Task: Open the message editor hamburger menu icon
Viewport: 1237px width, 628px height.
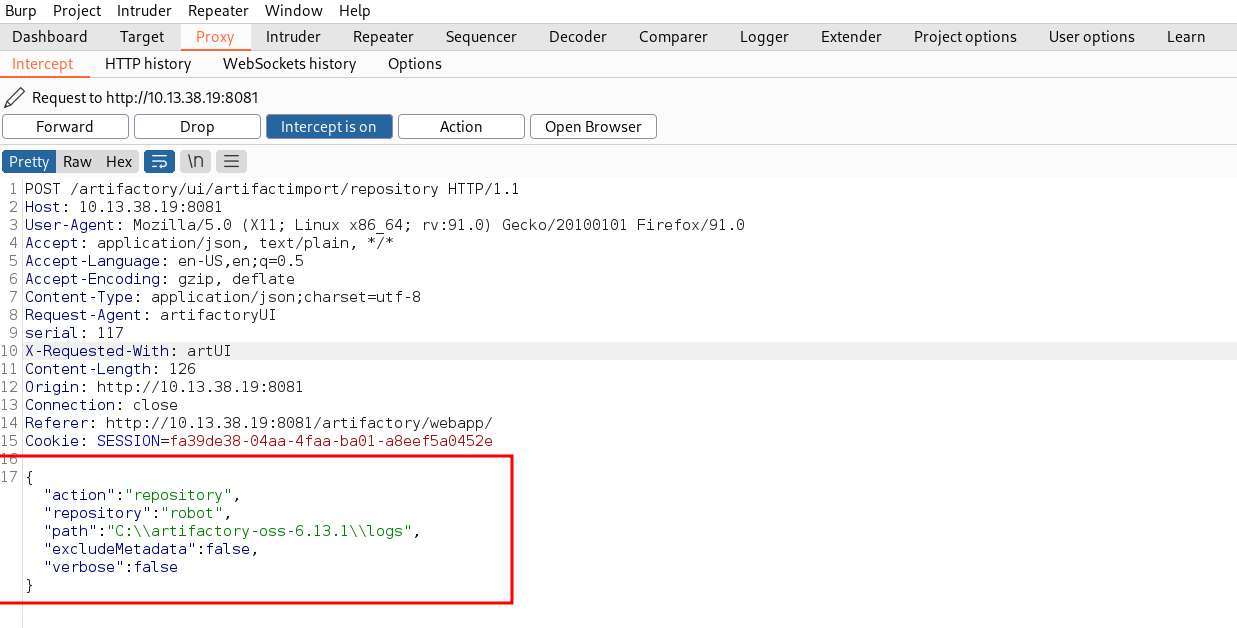Action: point(231,161)
